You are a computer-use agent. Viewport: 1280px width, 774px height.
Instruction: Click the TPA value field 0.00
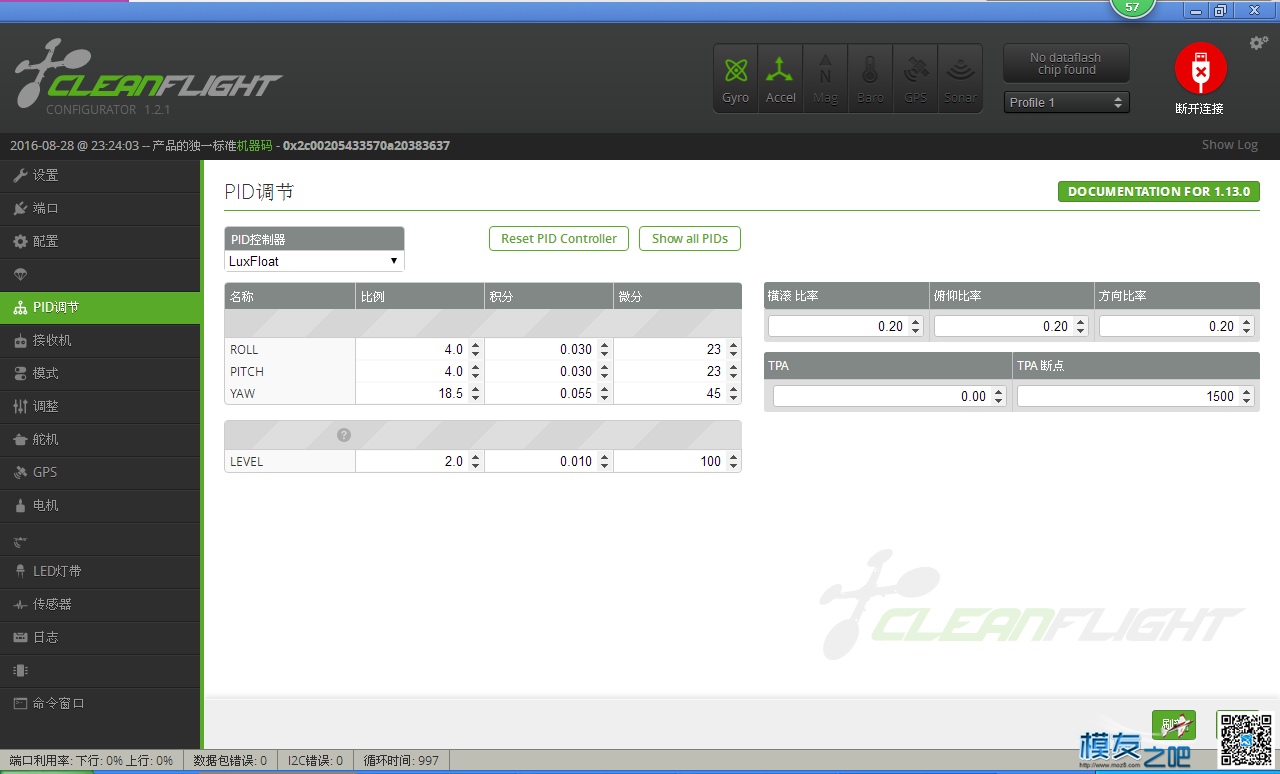[889, 396]
